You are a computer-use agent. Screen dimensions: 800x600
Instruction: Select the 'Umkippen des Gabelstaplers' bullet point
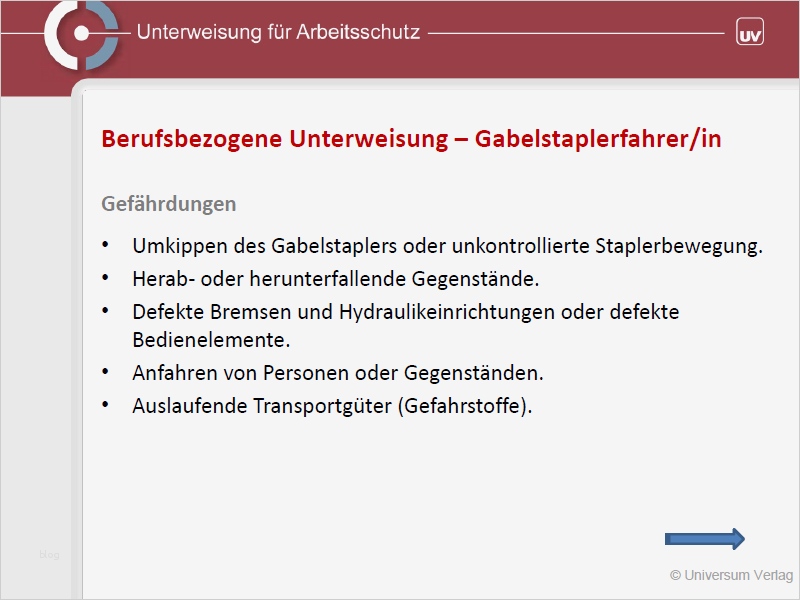(447, 246)
